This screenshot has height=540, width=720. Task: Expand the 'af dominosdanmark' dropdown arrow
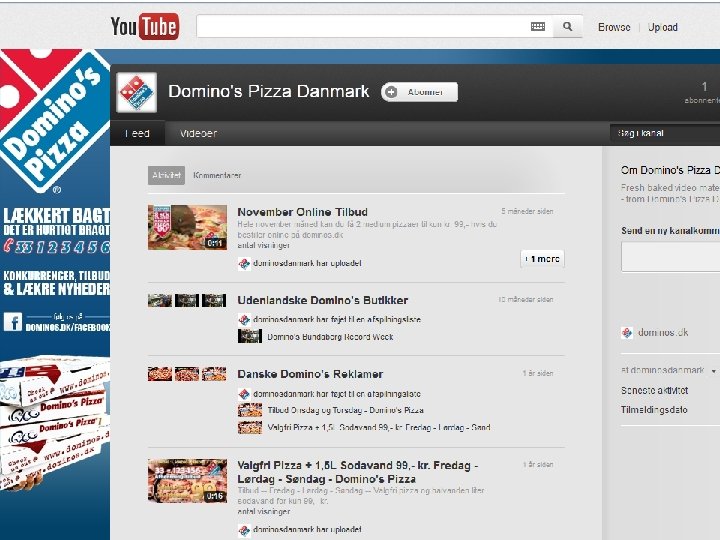click(x=714, y=371)
